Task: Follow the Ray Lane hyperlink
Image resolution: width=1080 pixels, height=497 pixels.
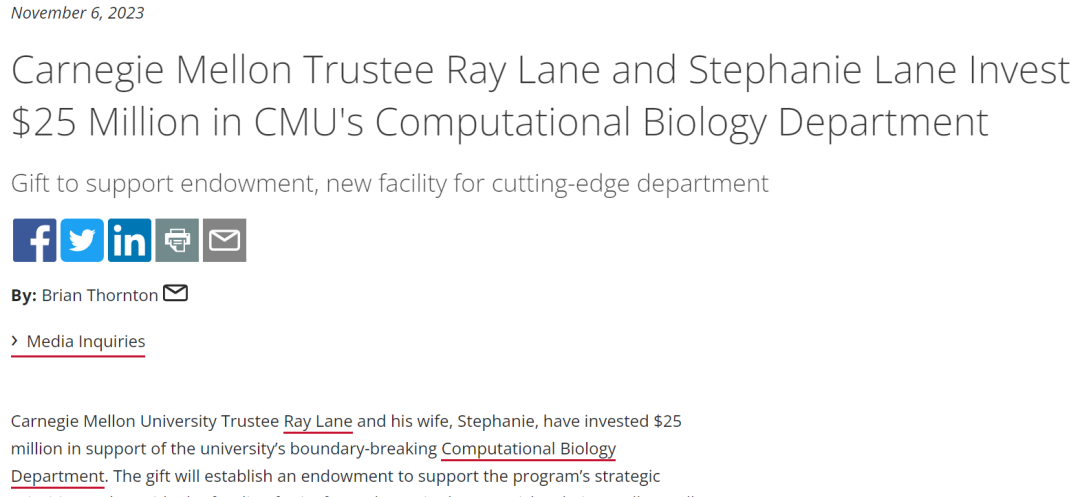Action: (318, 421)
